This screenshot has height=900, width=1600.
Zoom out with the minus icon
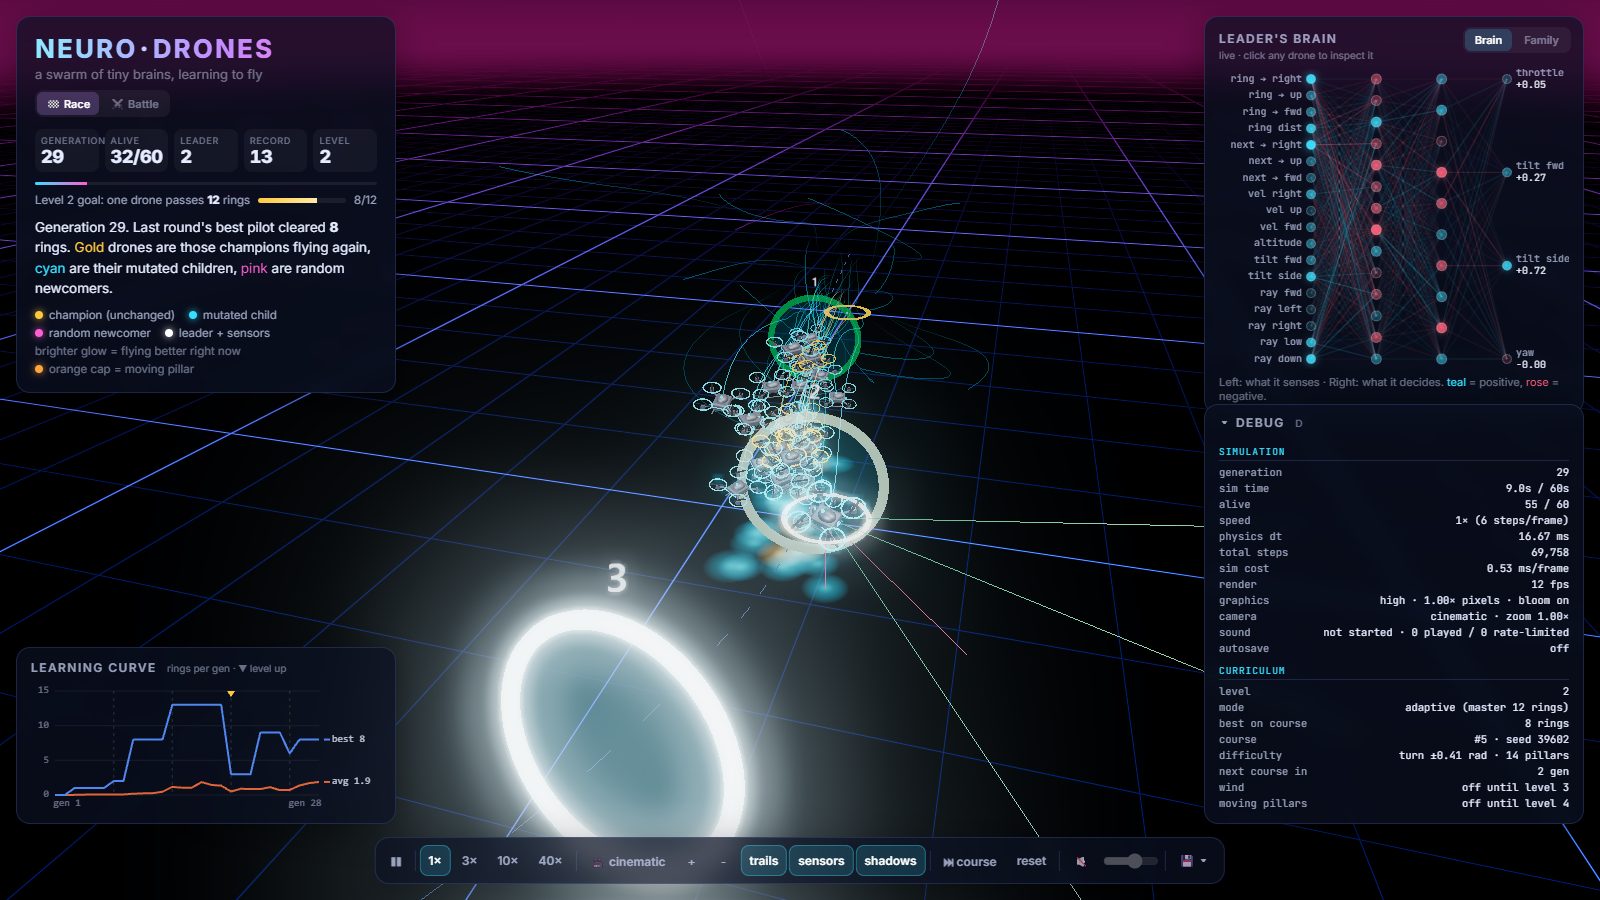723,862
